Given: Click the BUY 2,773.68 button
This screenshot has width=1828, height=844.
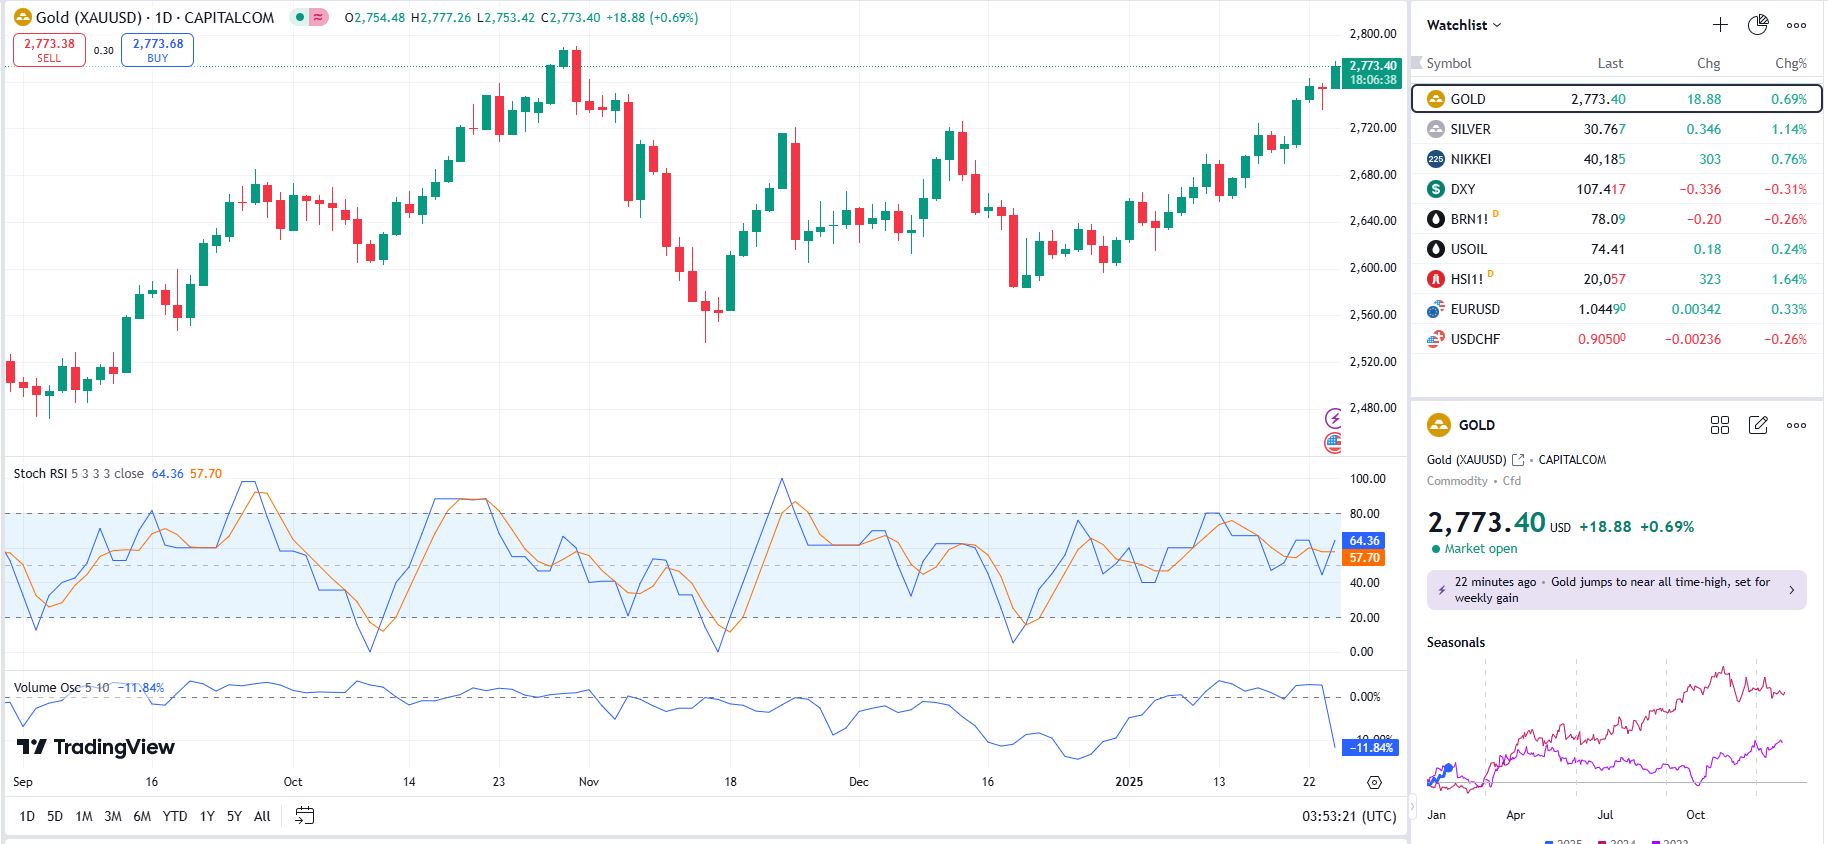Looking at the screenshot, I should [157, 50].
